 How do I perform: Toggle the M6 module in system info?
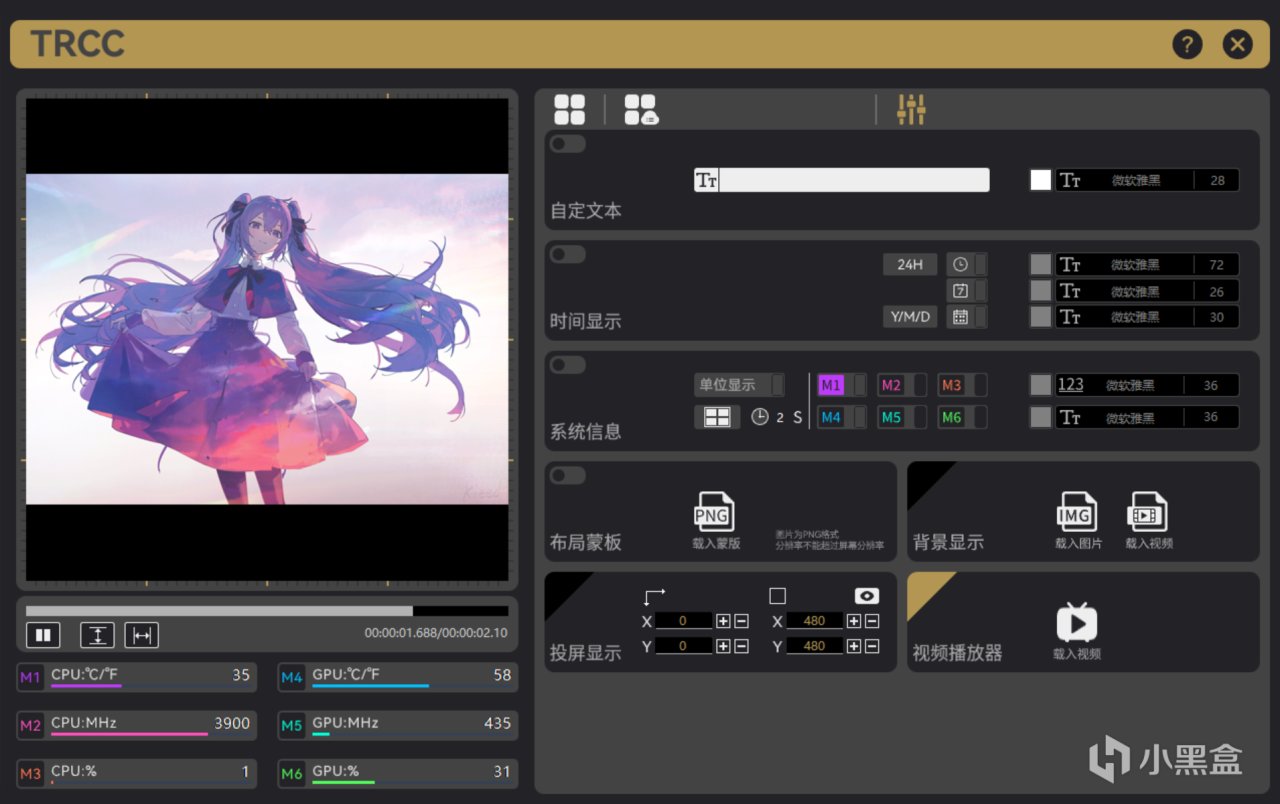point(962,417)
